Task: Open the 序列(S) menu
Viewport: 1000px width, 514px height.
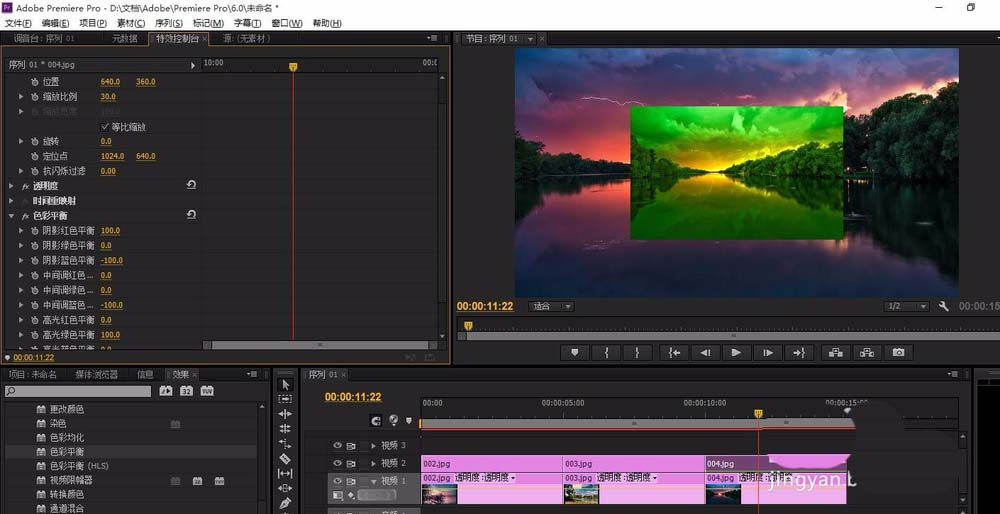Action: (x=169, y=23)
